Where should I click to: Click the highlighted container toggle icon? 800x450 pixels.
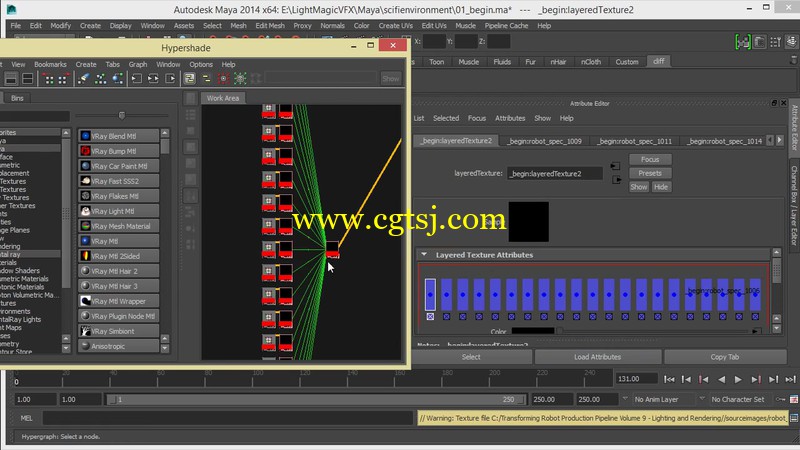(x=189, y=79)
